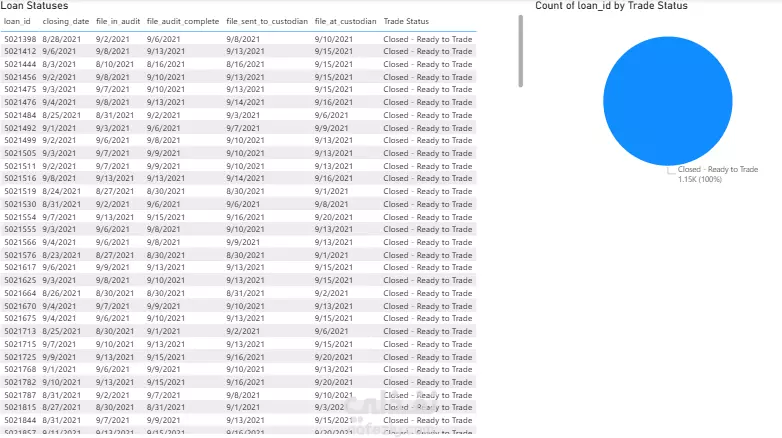Click closing_date 9/9/2021 for loan 5021725
Image resolution: width=782 pixels, height=438 pixels.
pyautogui.click(x=59, y=357)
